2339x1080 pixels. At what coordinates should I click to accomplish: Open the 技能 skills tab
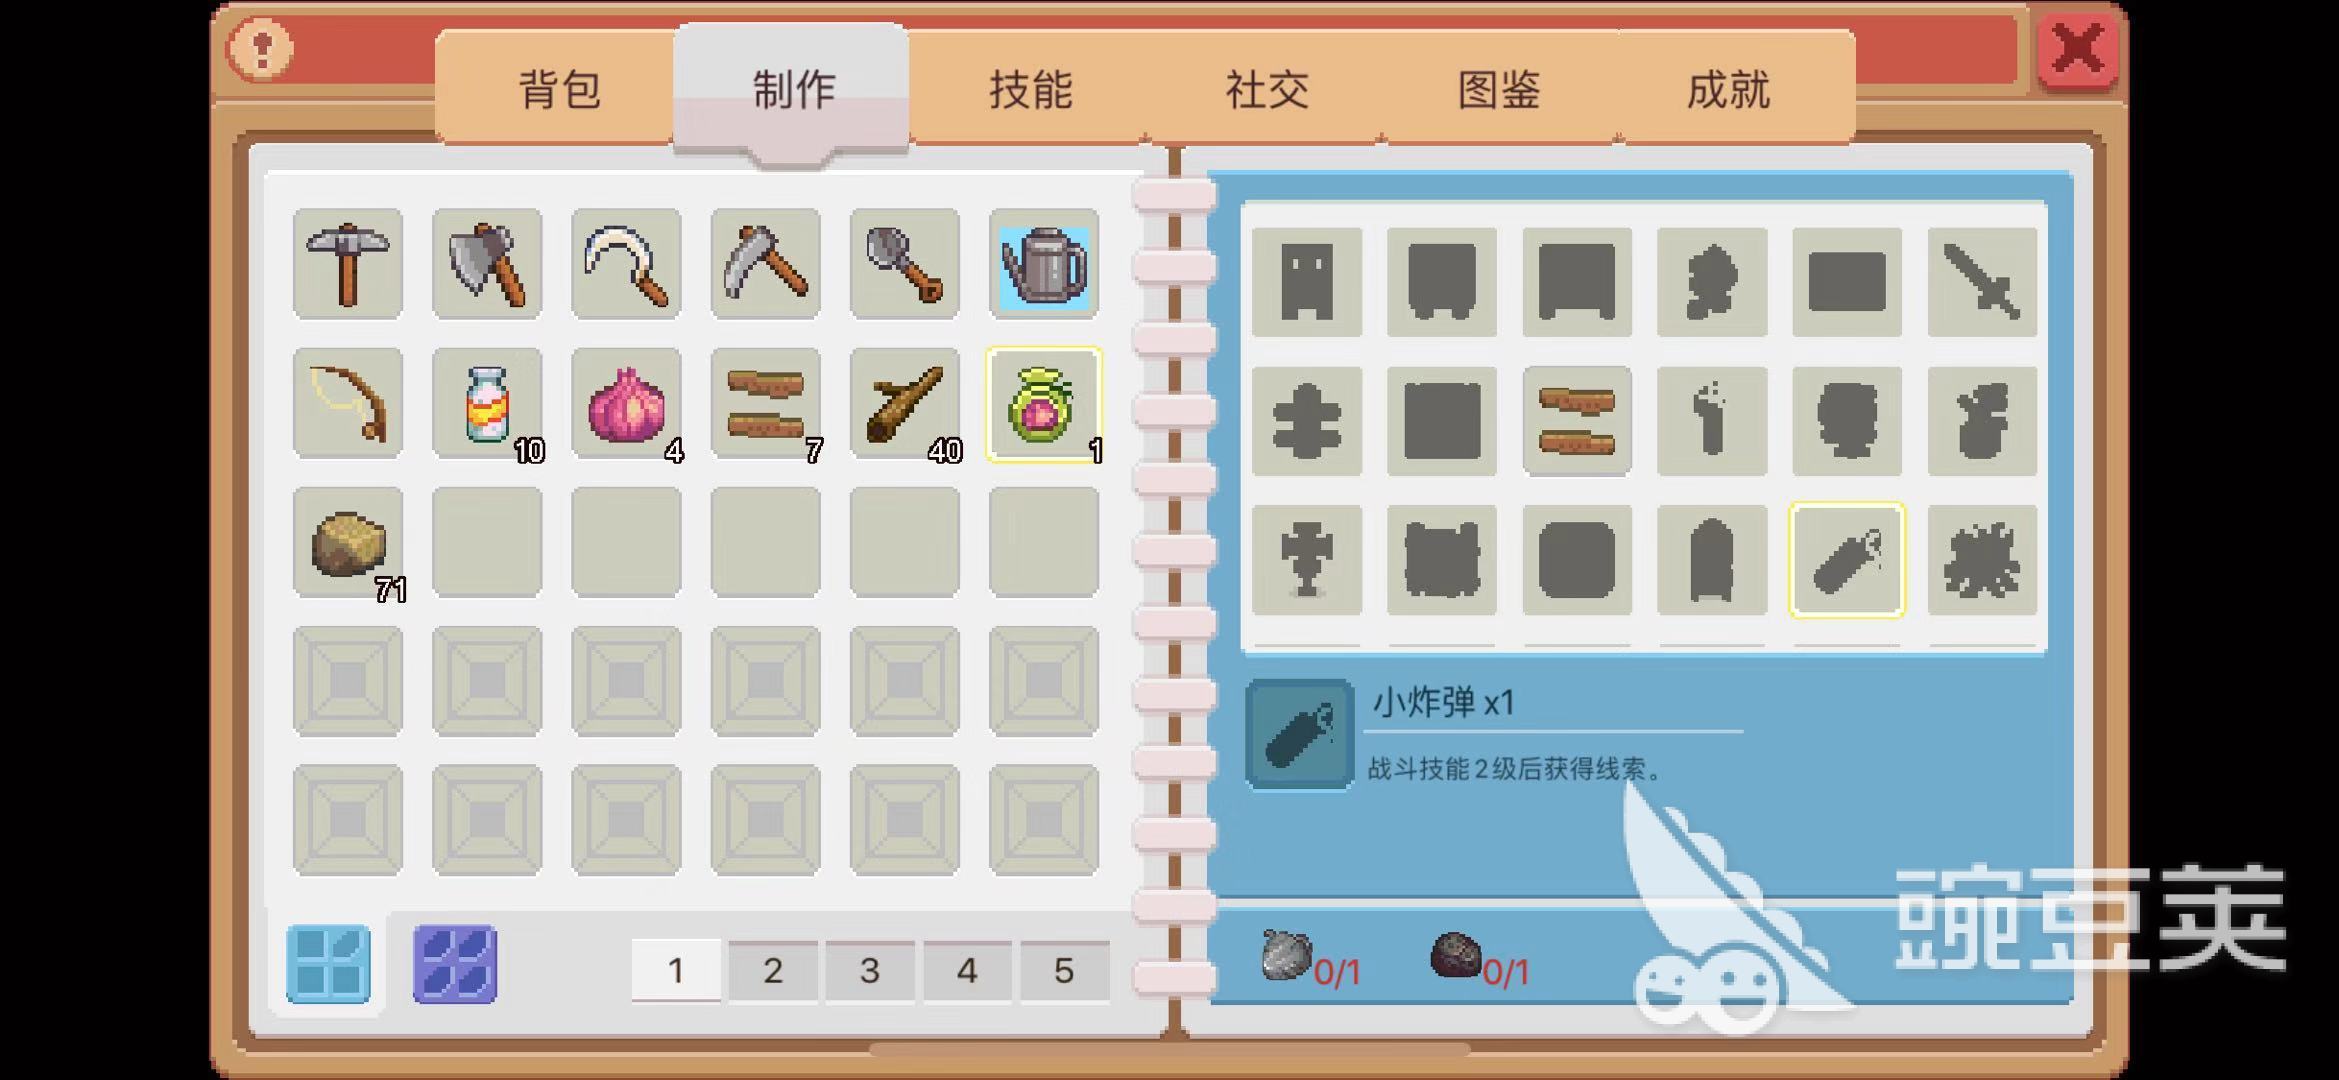click(x=1030, y=89)
